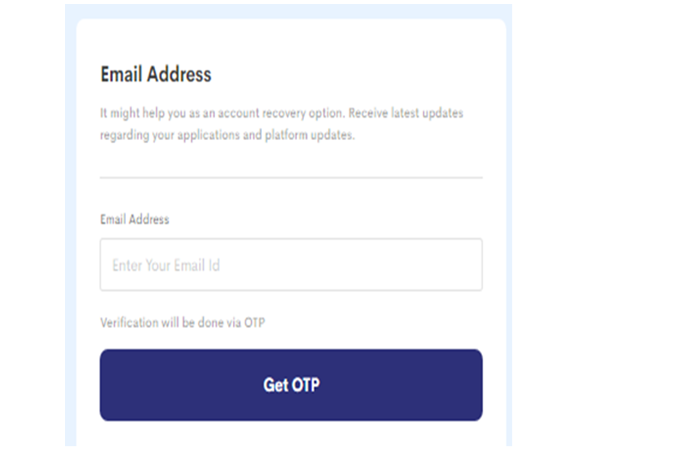
Task: Click the 'Verification will be done via OTP' note
Action: tap(183, 323)
